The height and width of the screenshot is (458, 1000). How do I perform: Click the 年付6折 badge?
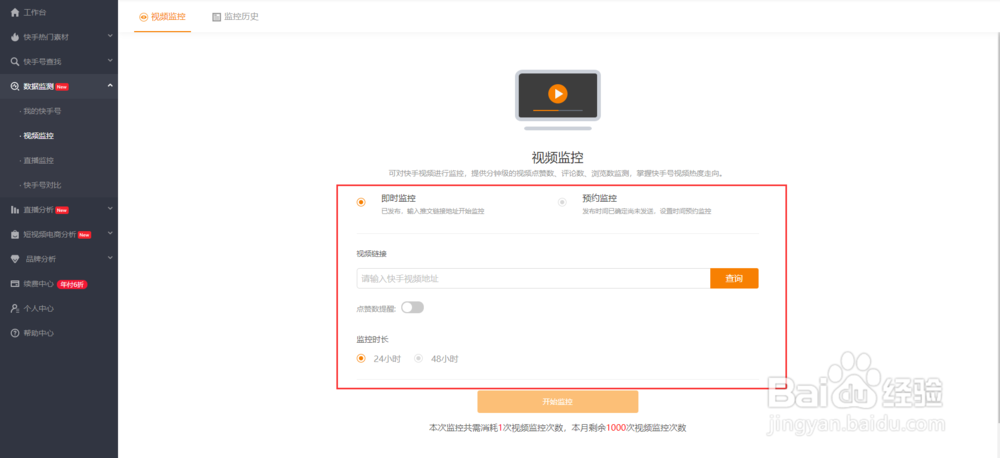pos(71,284)
